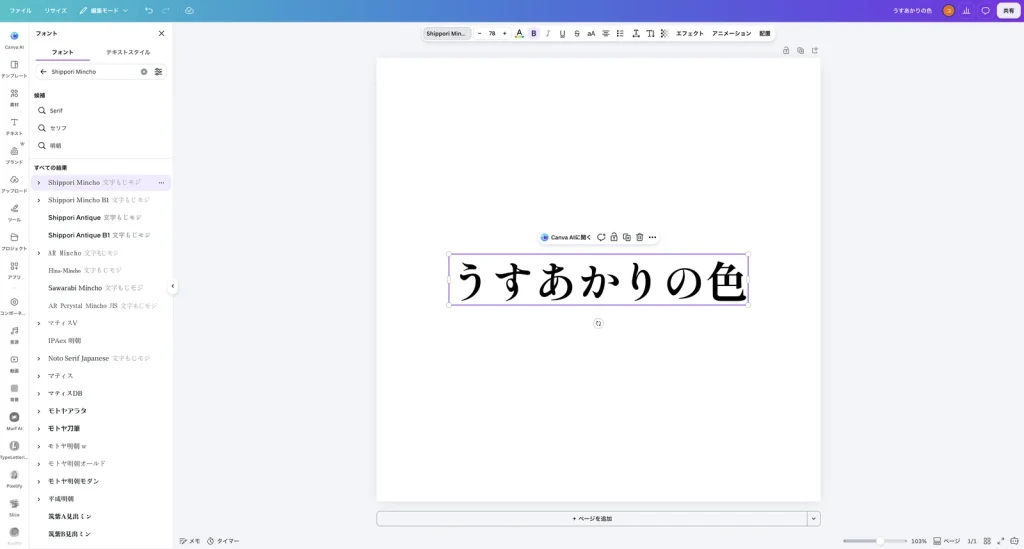Open the 配置 position button
This screenshot has height=549, width=1024.
point(765,33)
